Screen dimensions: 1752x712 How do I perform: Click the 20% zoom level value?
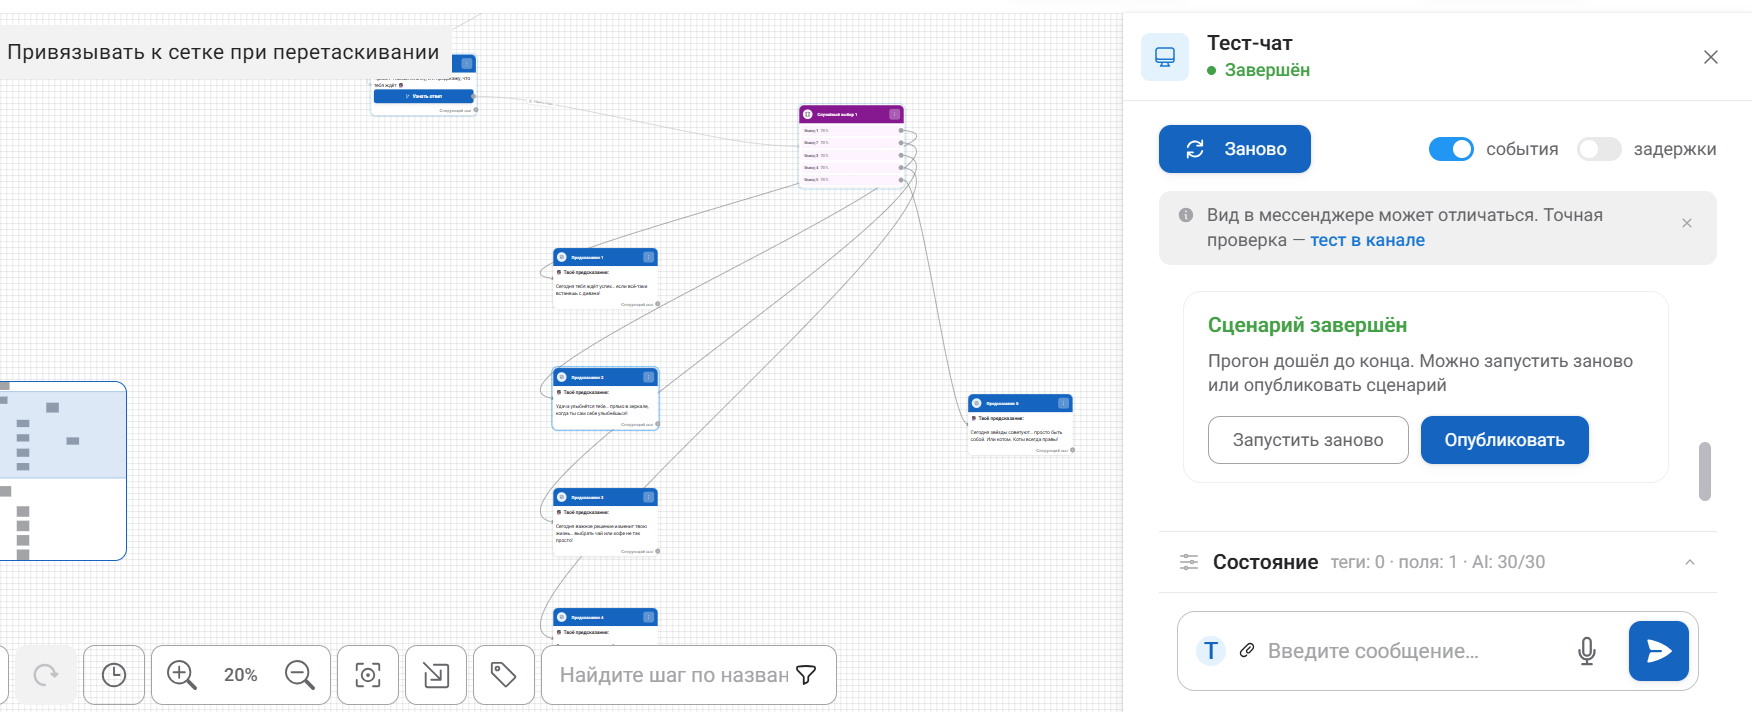coord(240,676)
